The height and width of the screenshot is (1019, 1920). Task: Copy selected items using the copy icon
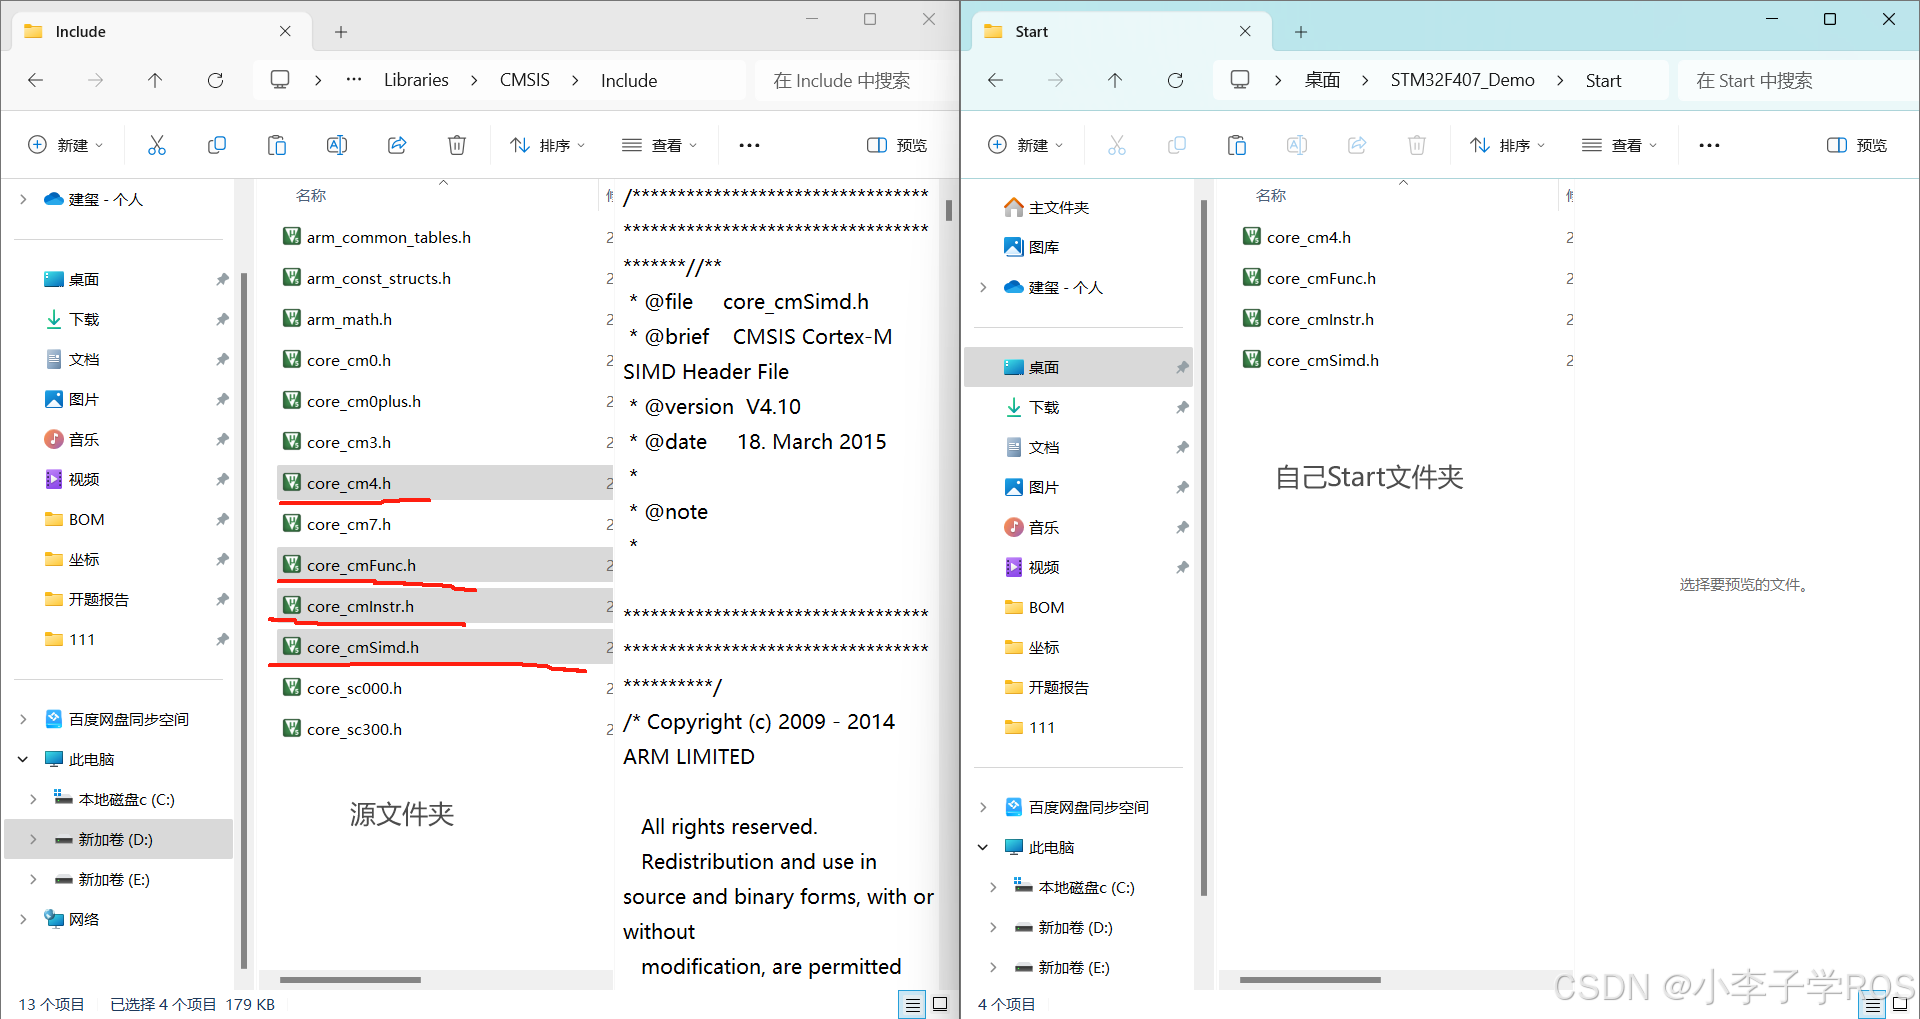(x=217, y=145)
